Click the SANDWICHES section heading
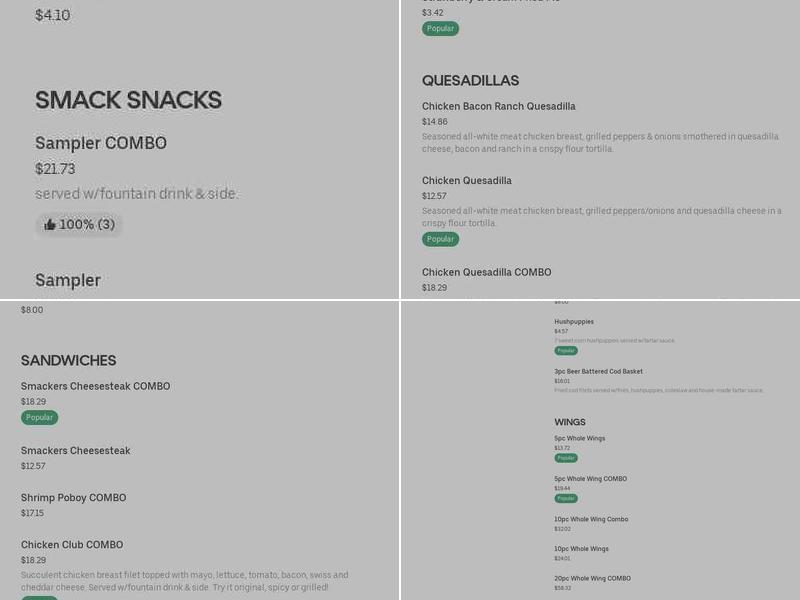The image size is (800, 600). click(68, 360)
